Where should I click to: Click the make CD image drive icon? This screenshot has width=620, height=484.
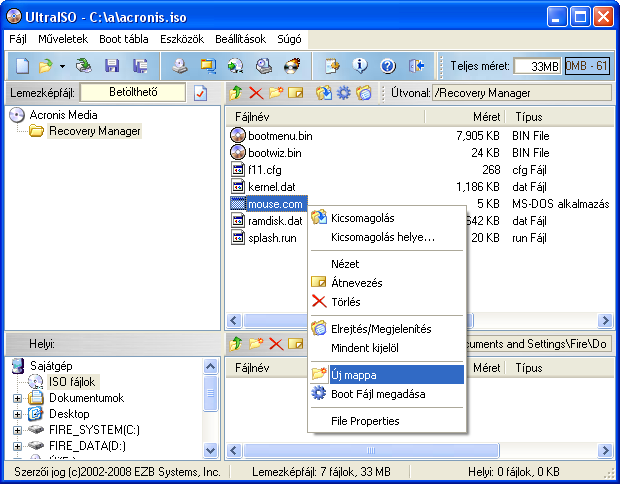[x=180, y=66]
